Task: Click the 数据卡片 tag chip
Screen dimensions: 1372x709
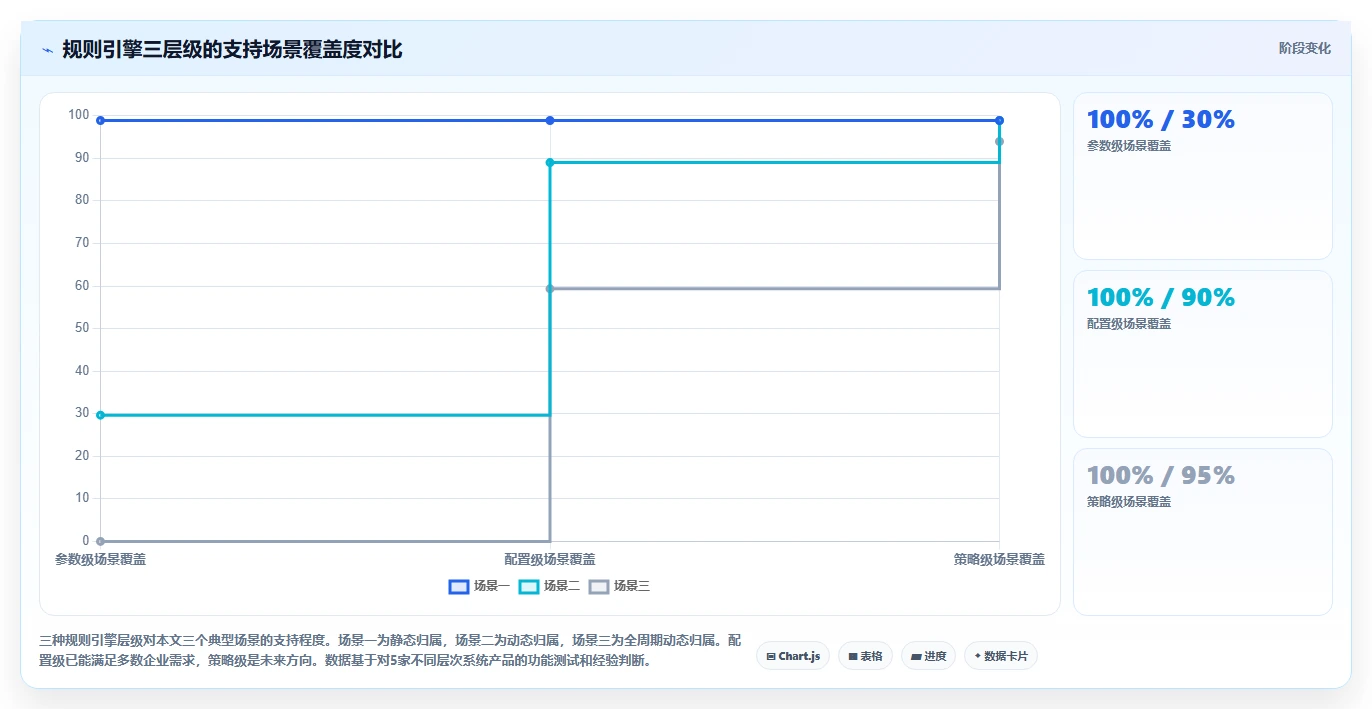Action: tap(1000, 656)
